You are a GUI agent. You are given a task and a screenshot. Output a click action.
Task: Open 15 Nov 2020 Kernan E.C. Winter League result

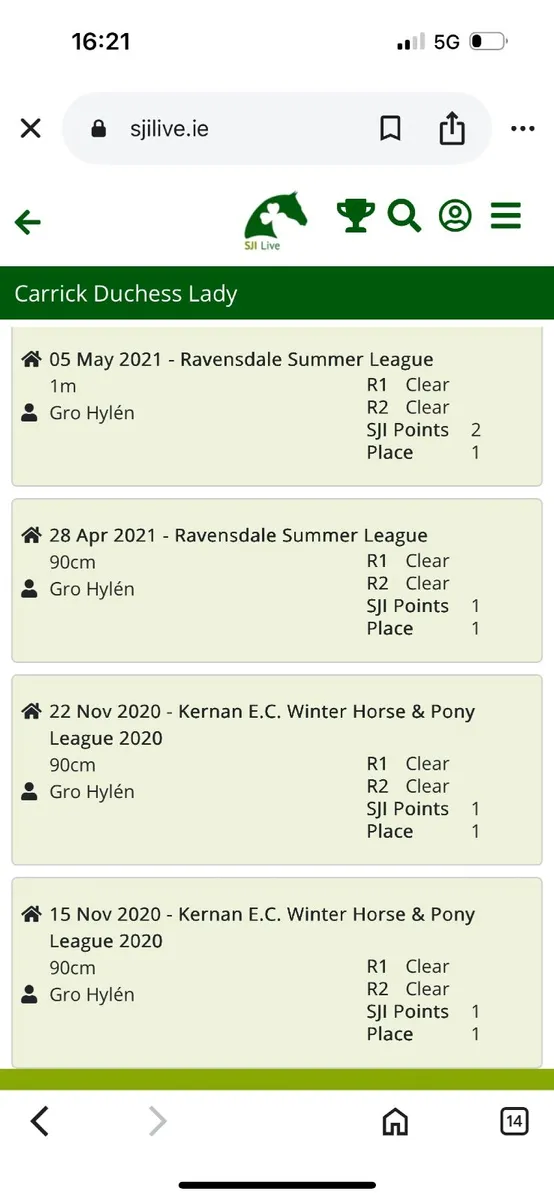[x=277, y=973]
